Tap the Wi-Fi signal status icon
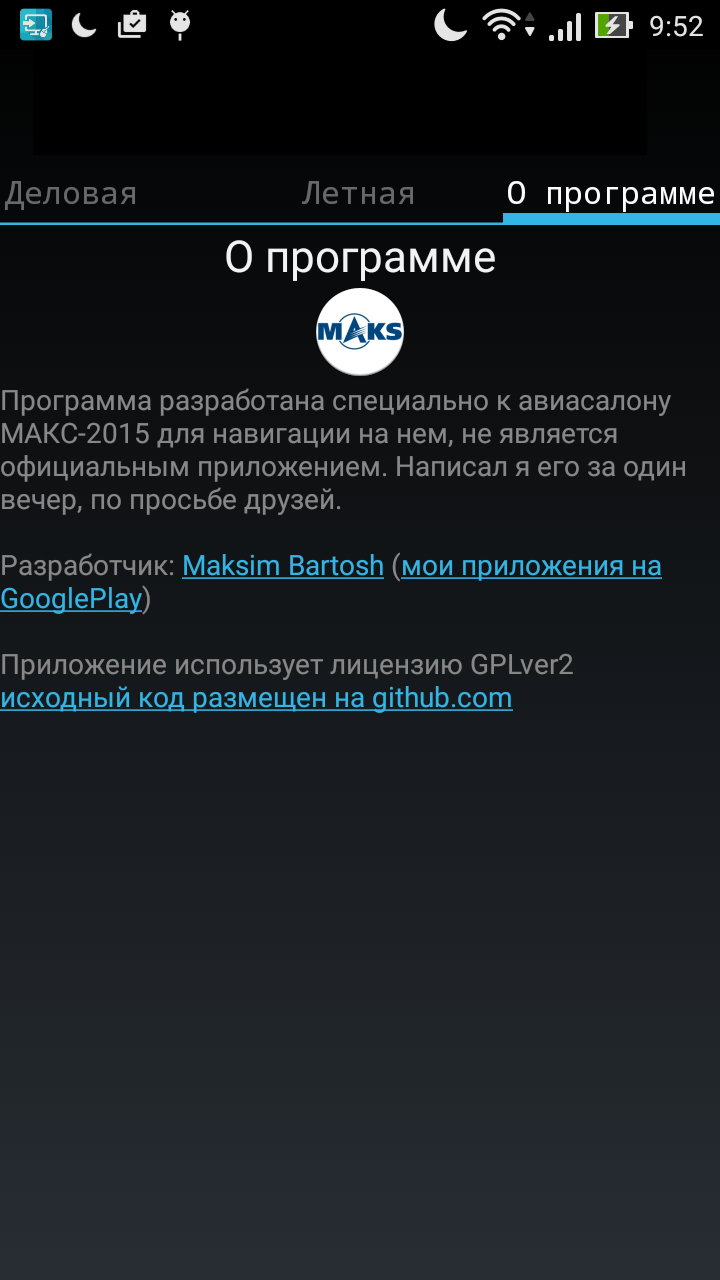Screen dimensions: 720x1280 (x=508, y=25)
